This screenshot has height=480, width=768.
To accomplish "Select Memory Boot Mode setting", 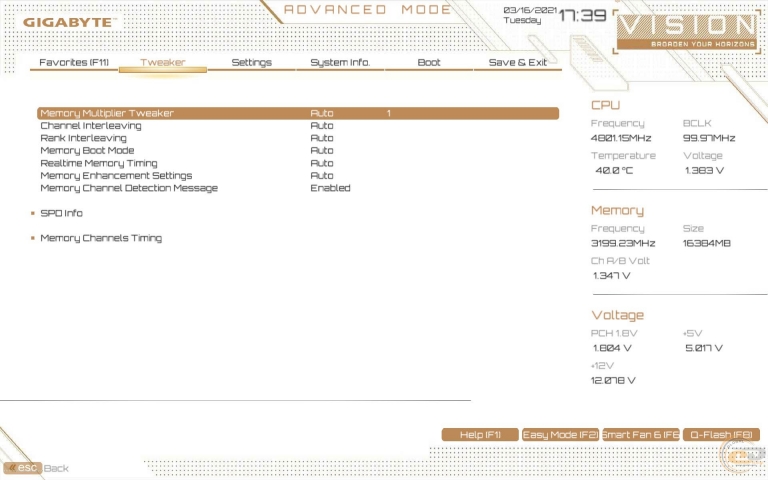I will pyautogui.click(x=87, y=150).
